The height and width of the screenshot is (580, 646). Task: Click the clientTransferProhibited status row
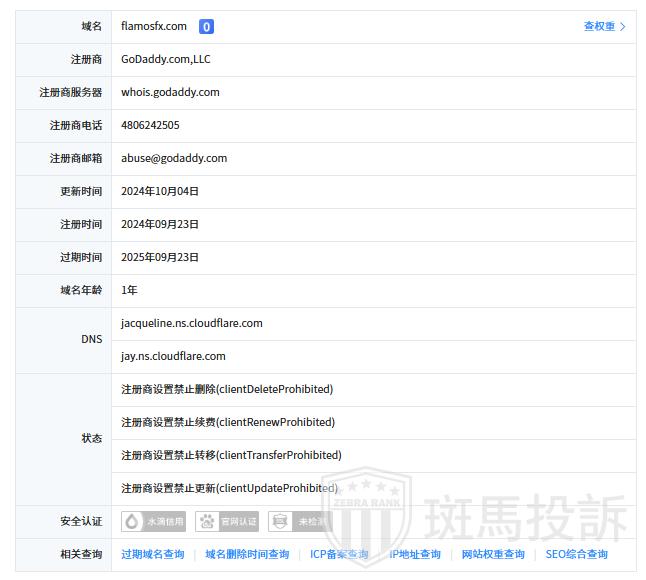[231, 456]
